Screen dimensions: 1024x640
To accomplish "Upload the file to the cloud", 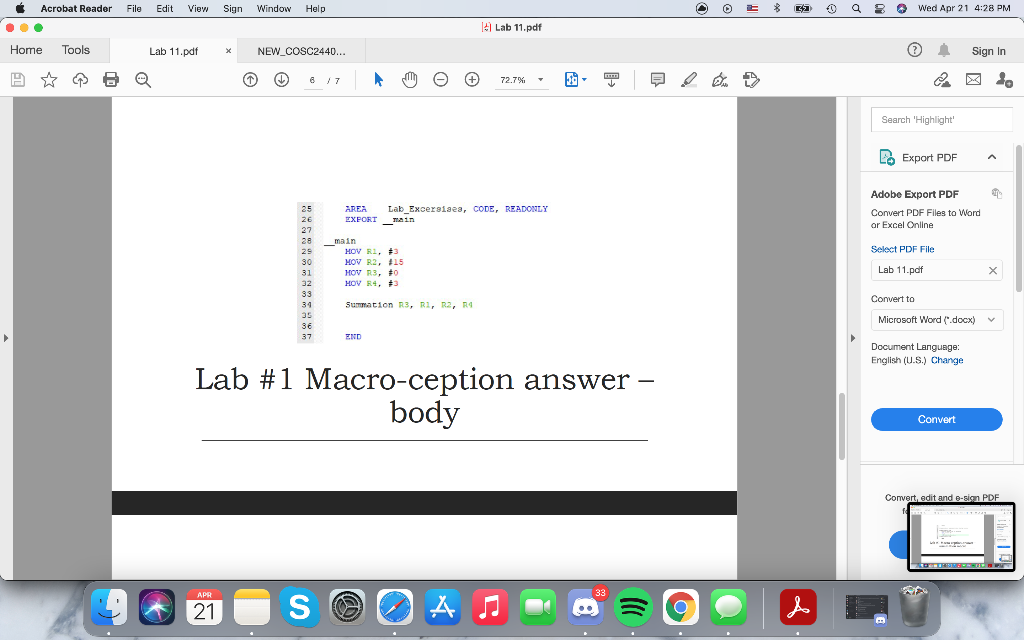I will pos(80,80).
